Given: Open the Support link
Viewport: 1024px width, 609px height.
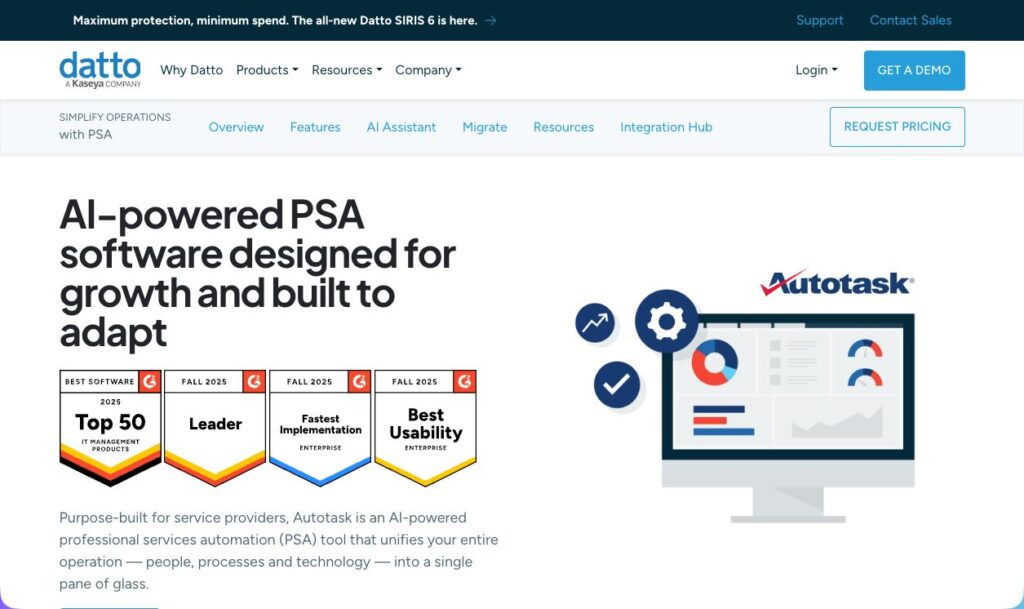Looking at the screenshot, I should coord(820,20).
